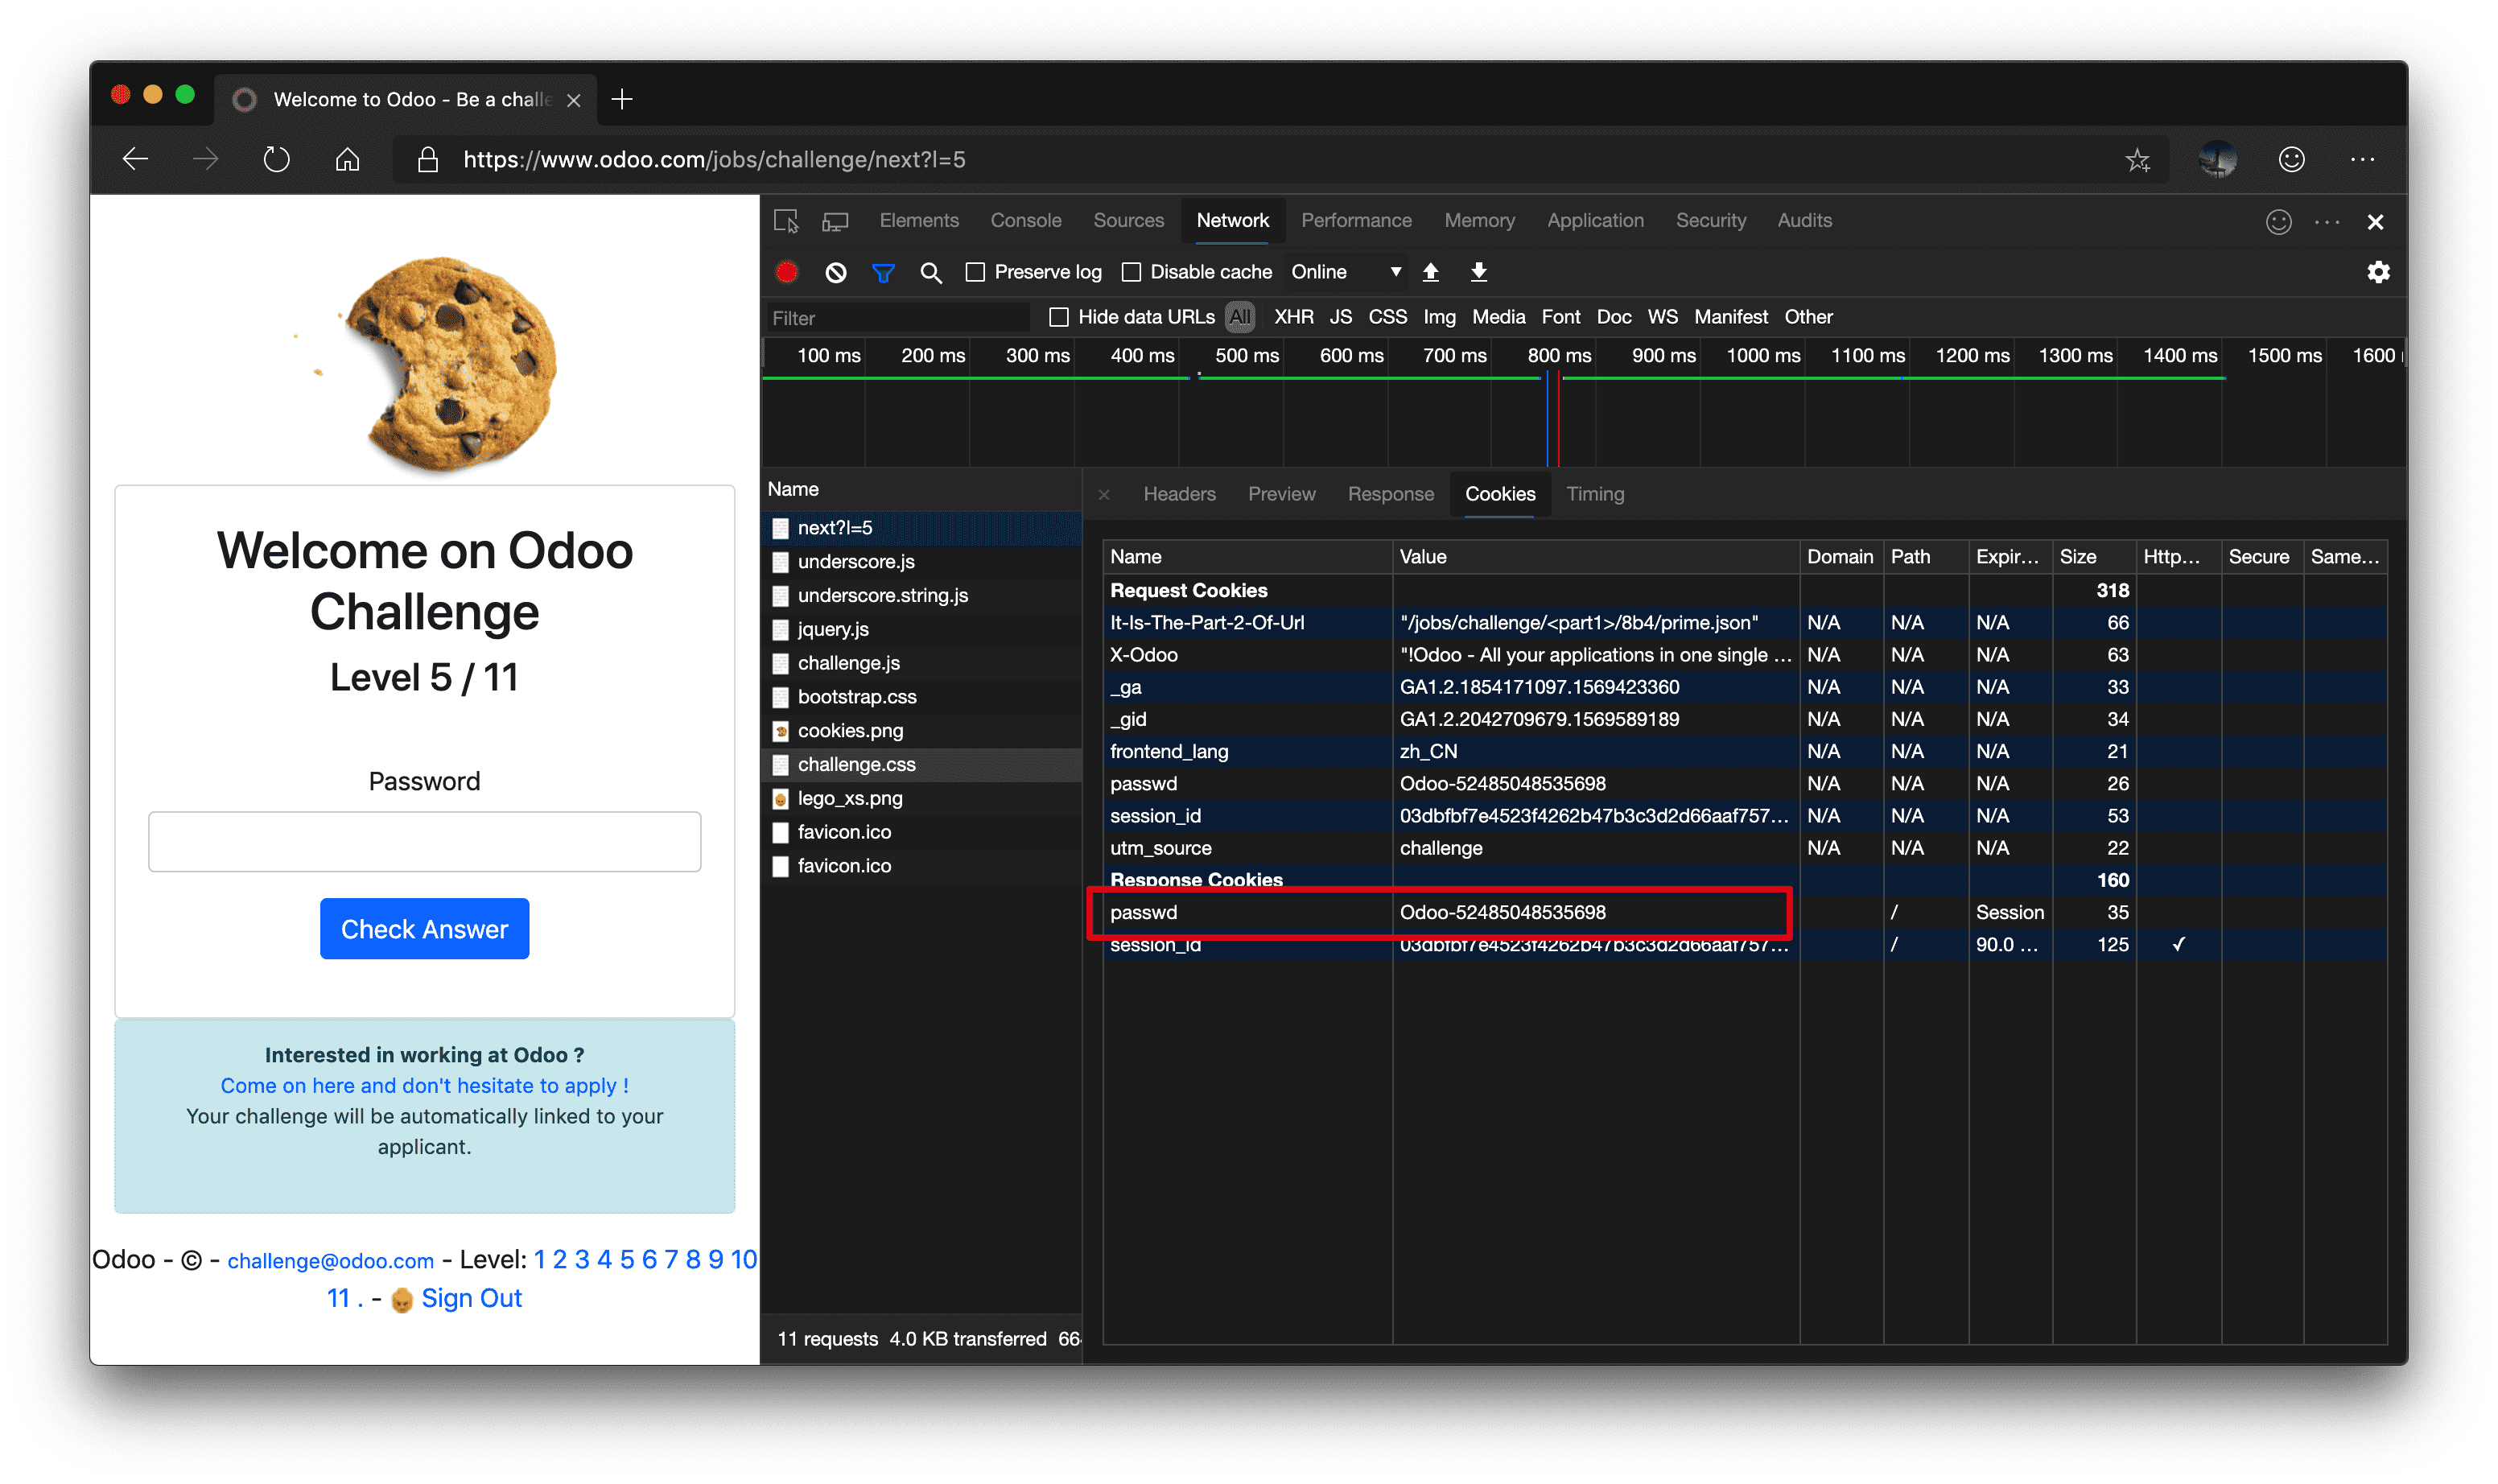The image size is (2498, 1484).
Task: Select the cookies.png request row
Action: (x=922, y=731)
